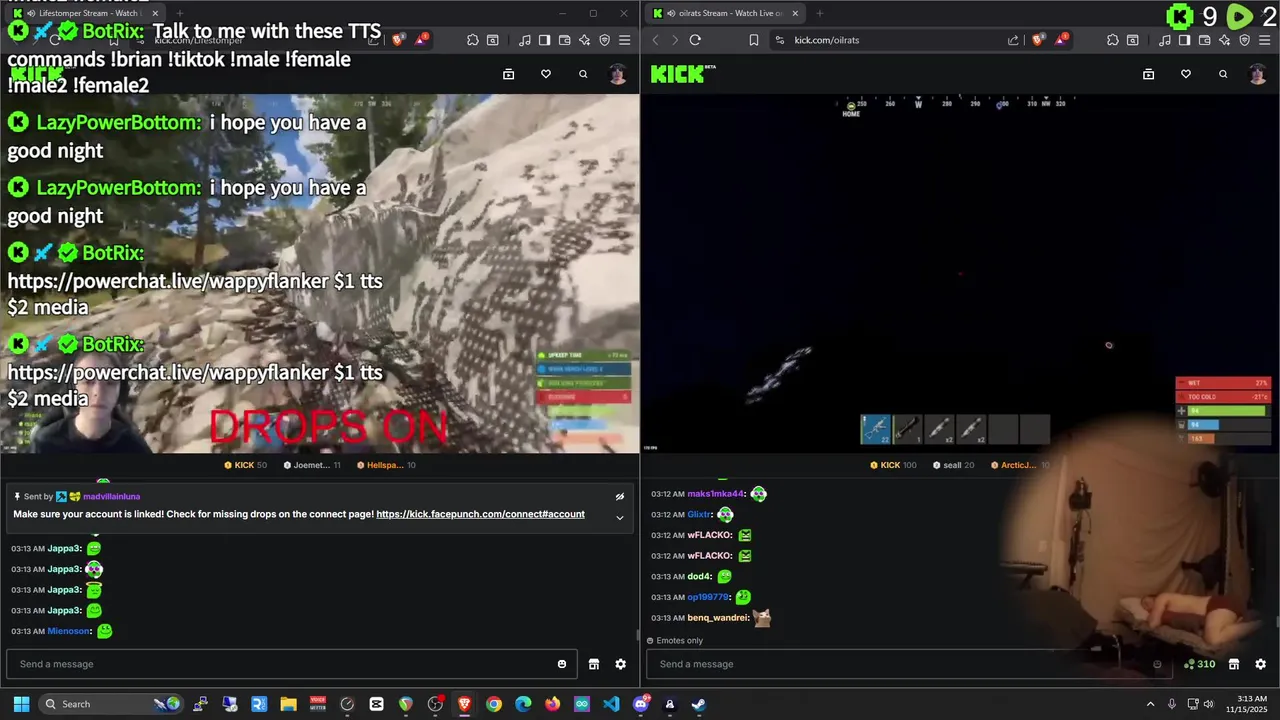Open Brave Wallet in oilrats window
The image size is (1280, 720).
coord(1204,40)
